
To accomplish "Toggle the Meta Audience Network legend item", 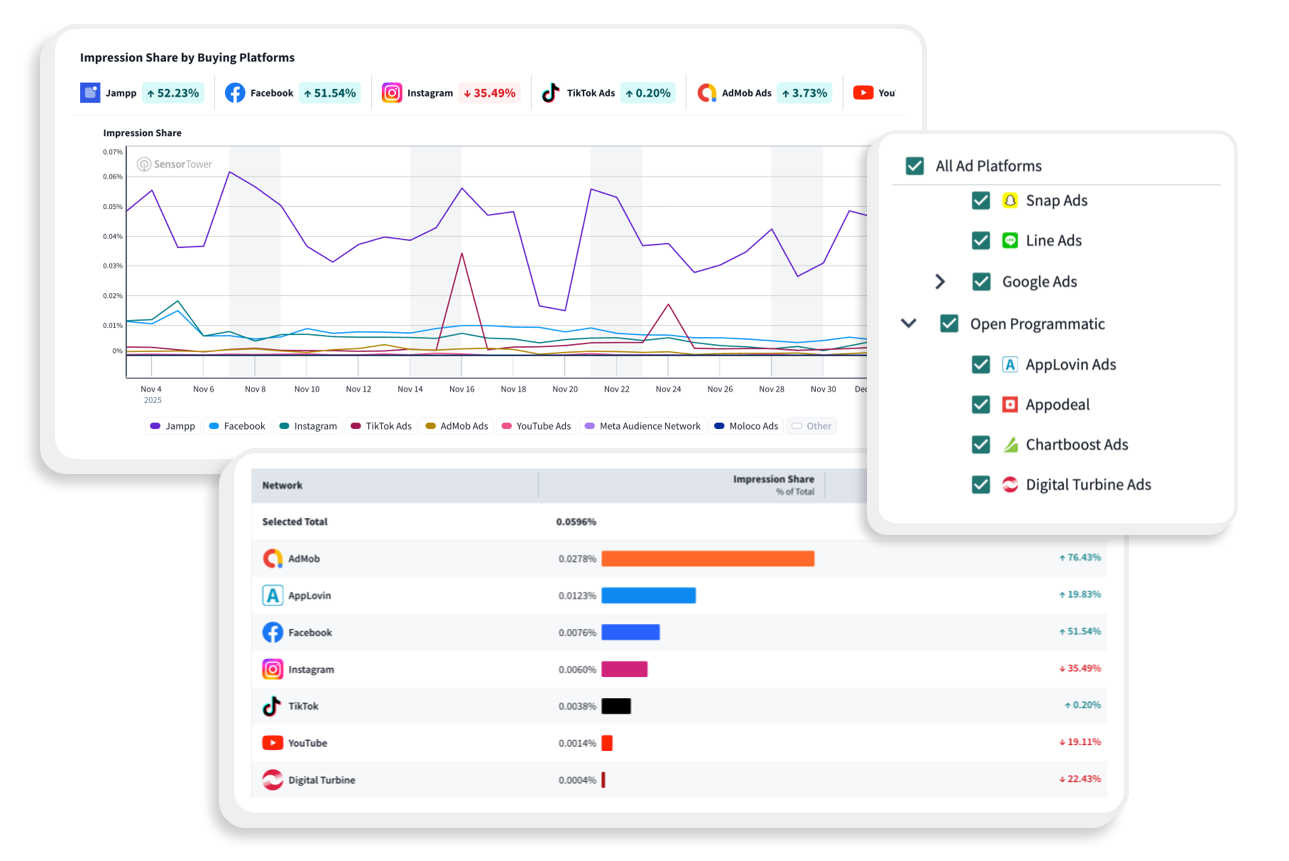I will pos(643,426).
